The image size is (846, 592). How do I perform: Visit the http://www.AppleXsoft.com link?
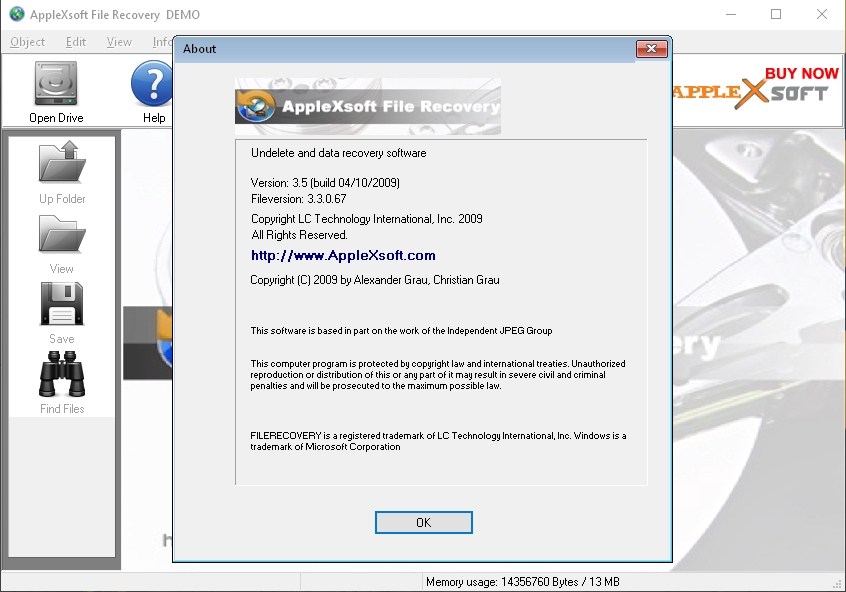343,255
